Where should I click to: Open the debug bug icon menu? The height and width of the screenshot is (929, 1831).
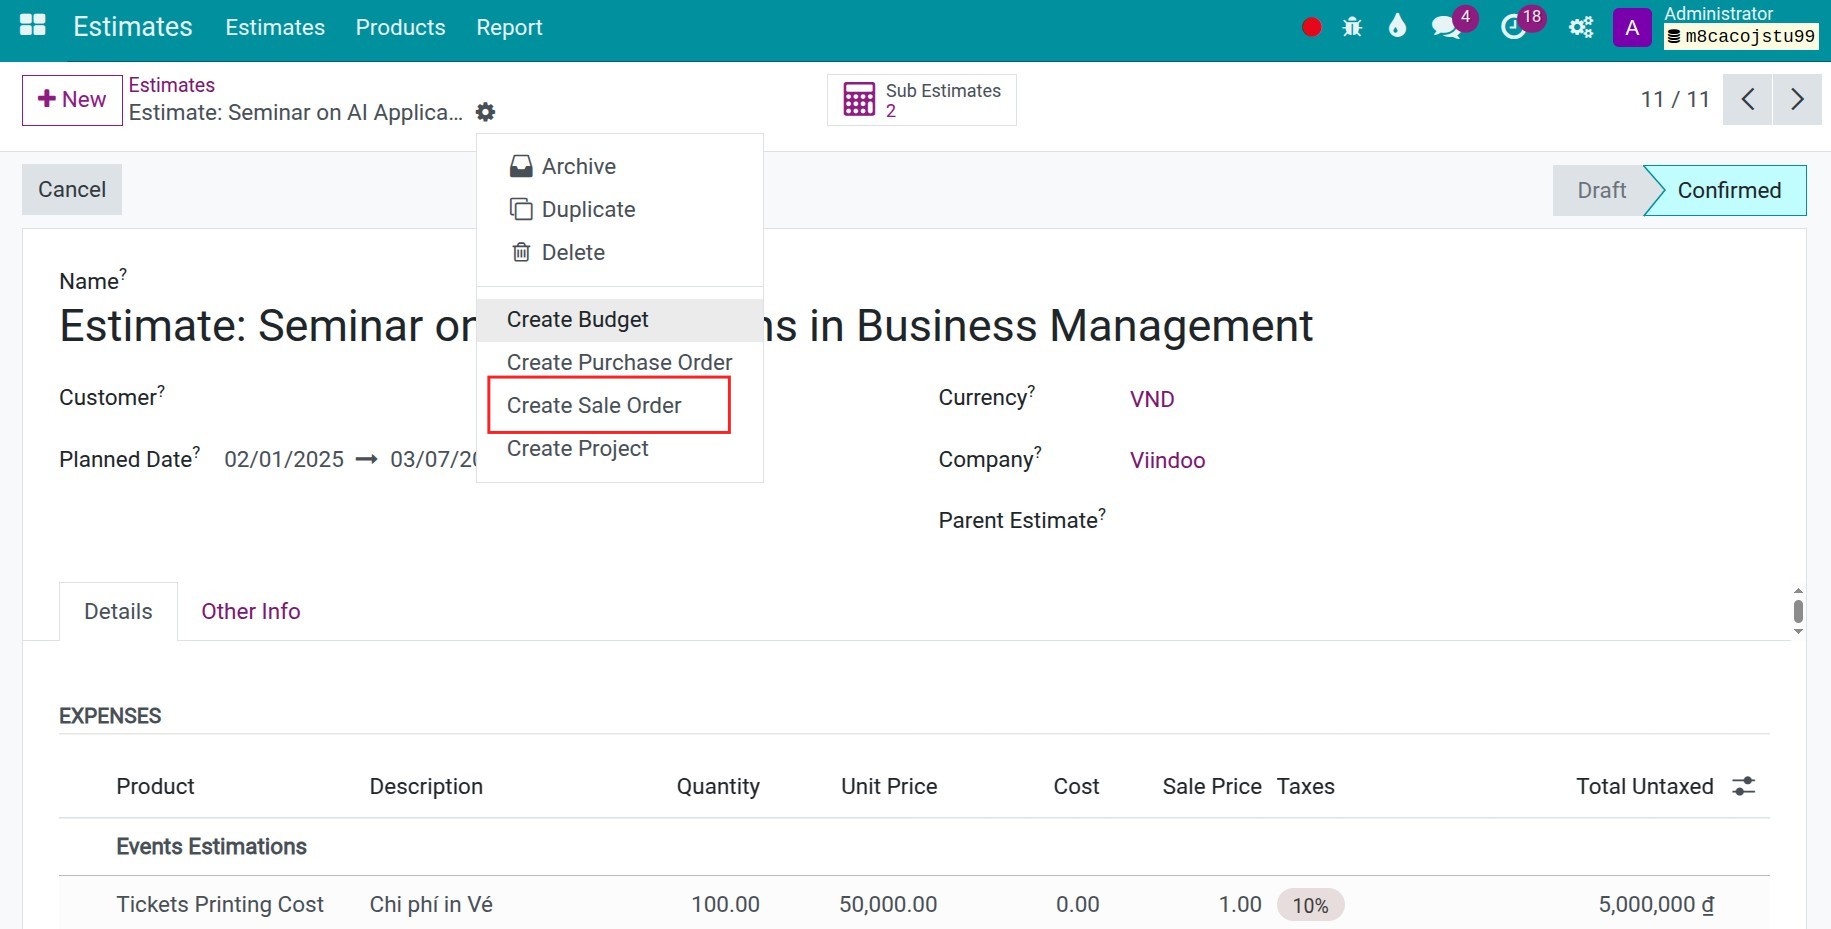[x=1352, y=27]
